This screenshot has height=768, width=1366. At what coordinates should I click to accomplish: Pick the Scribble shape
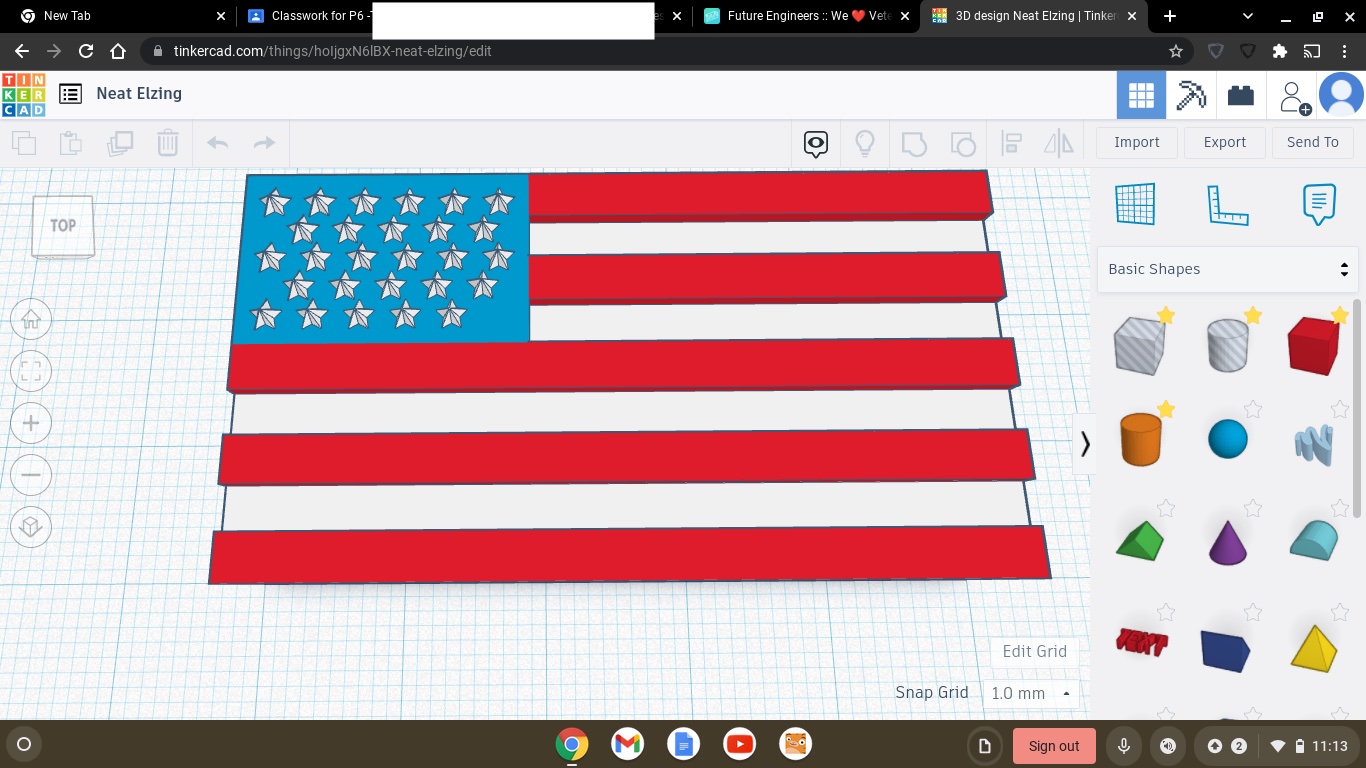[1314, 445]
